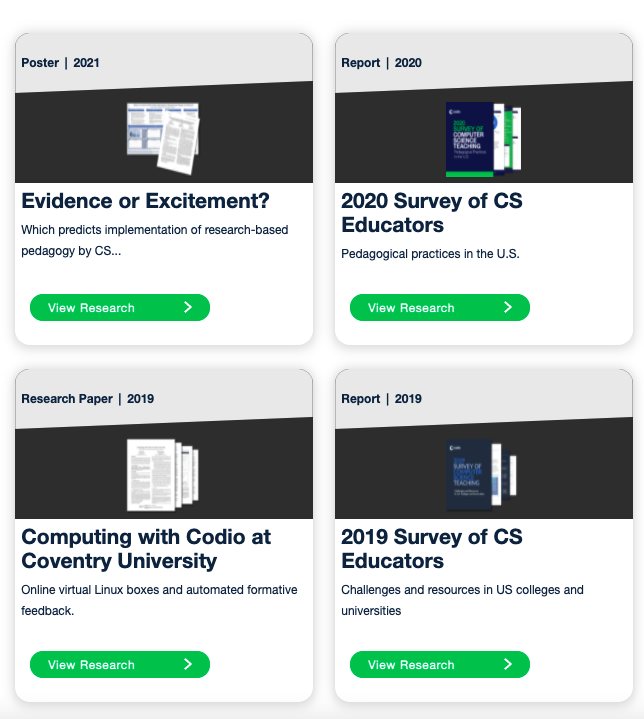Click the Evidence or Excitement? heading
Image resolution: width=644 pixels, height=719 pixels.
pyautogui.click(x=145, y=201)
